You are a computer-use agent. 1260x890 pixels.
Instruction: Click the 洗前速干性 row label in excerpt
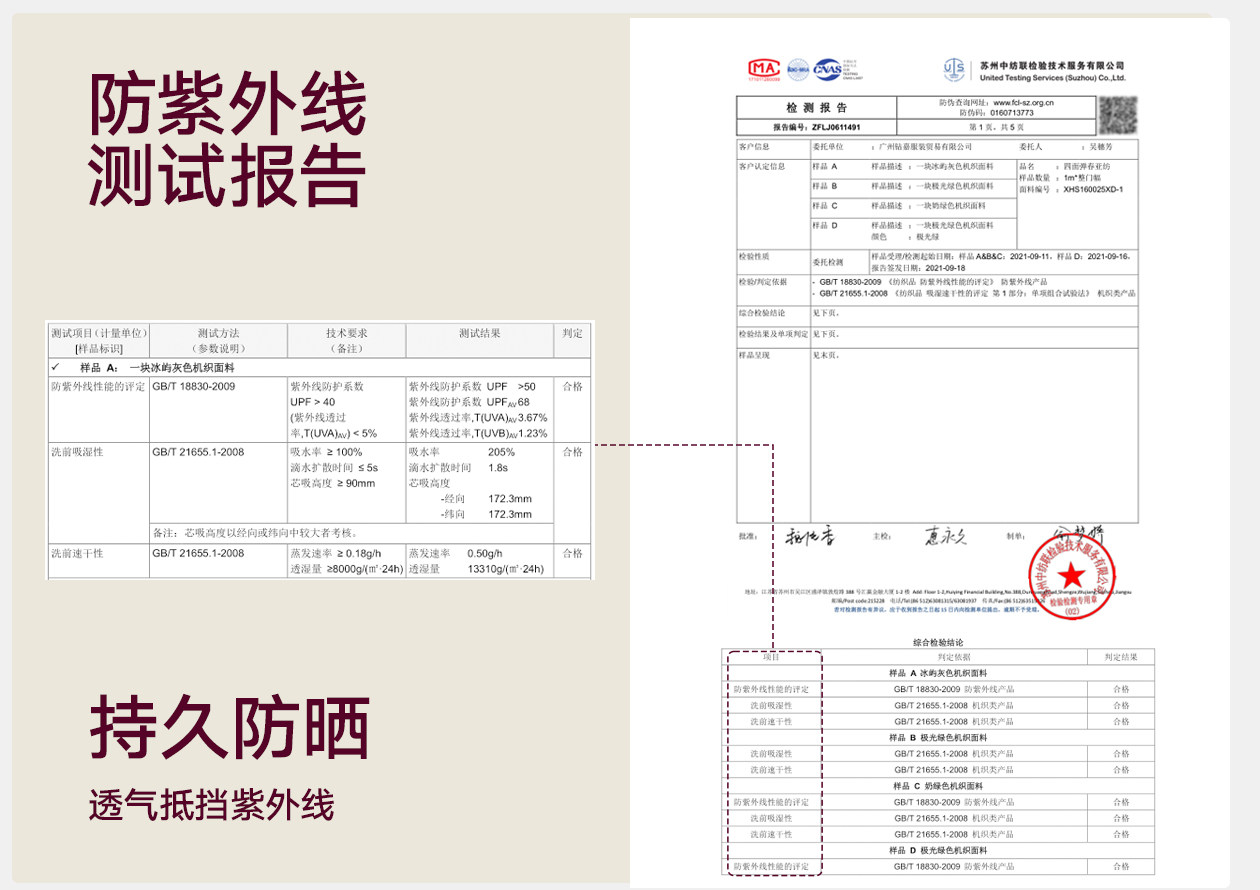click(77, 553)
